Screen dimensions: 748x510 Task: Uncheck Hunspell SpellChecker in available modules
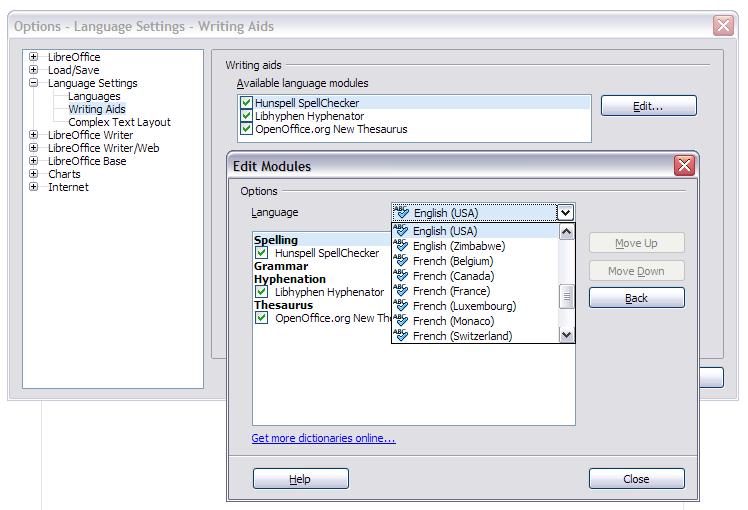(x=246, y=103)
